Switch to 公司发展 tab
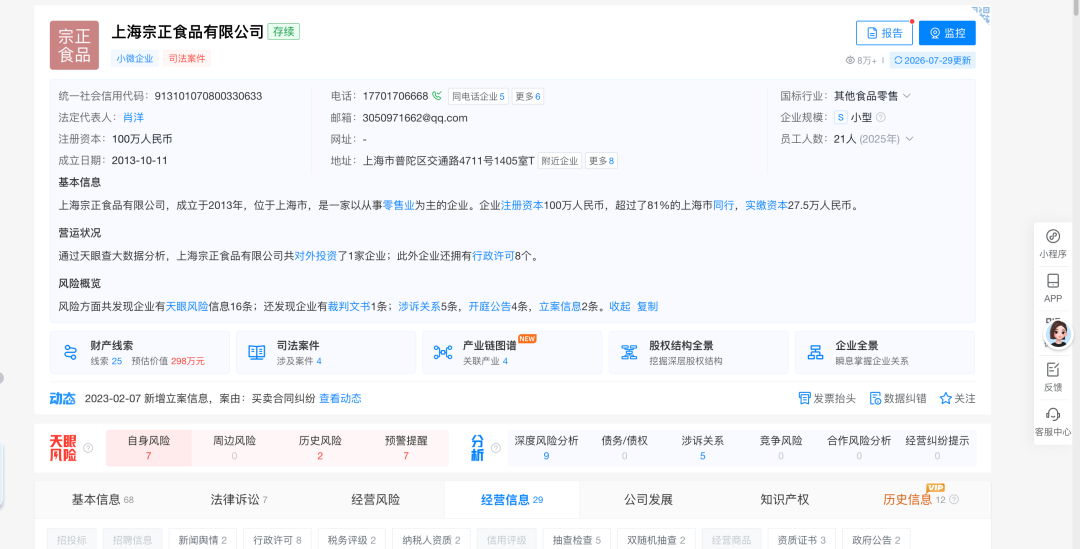Screen dimensions: 1080x549 (648, 500)
